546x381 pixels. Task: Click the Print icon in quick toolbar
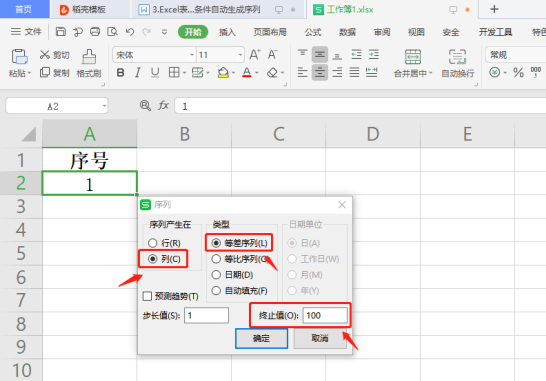coord(95,32)
